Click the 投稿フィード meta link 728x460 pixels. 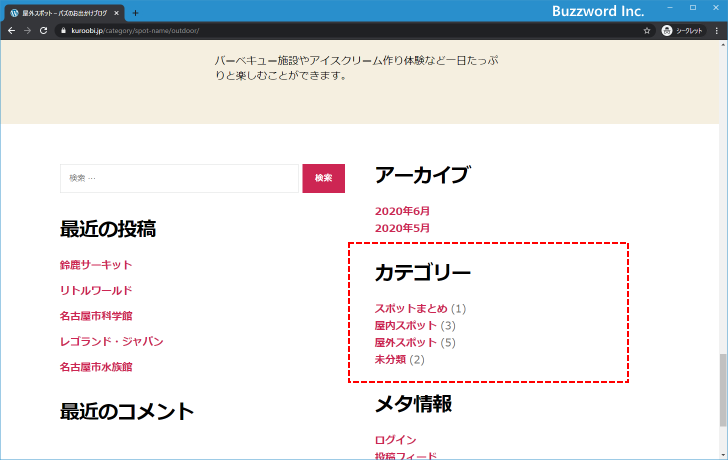pyautogui.click(x=406, y=456)
